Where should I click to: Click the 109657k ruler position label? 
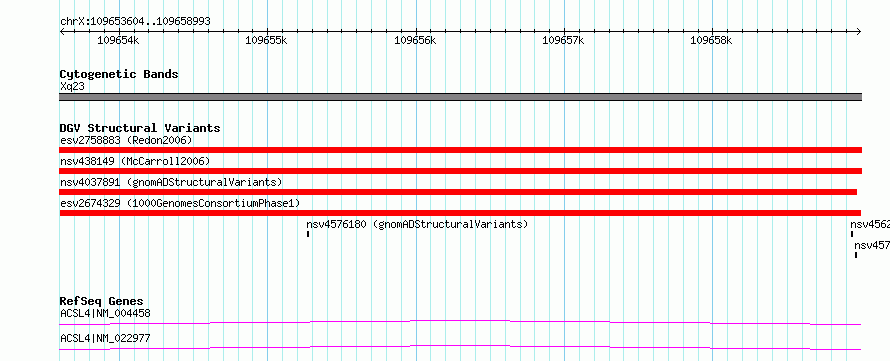click(x=564, y=40)
